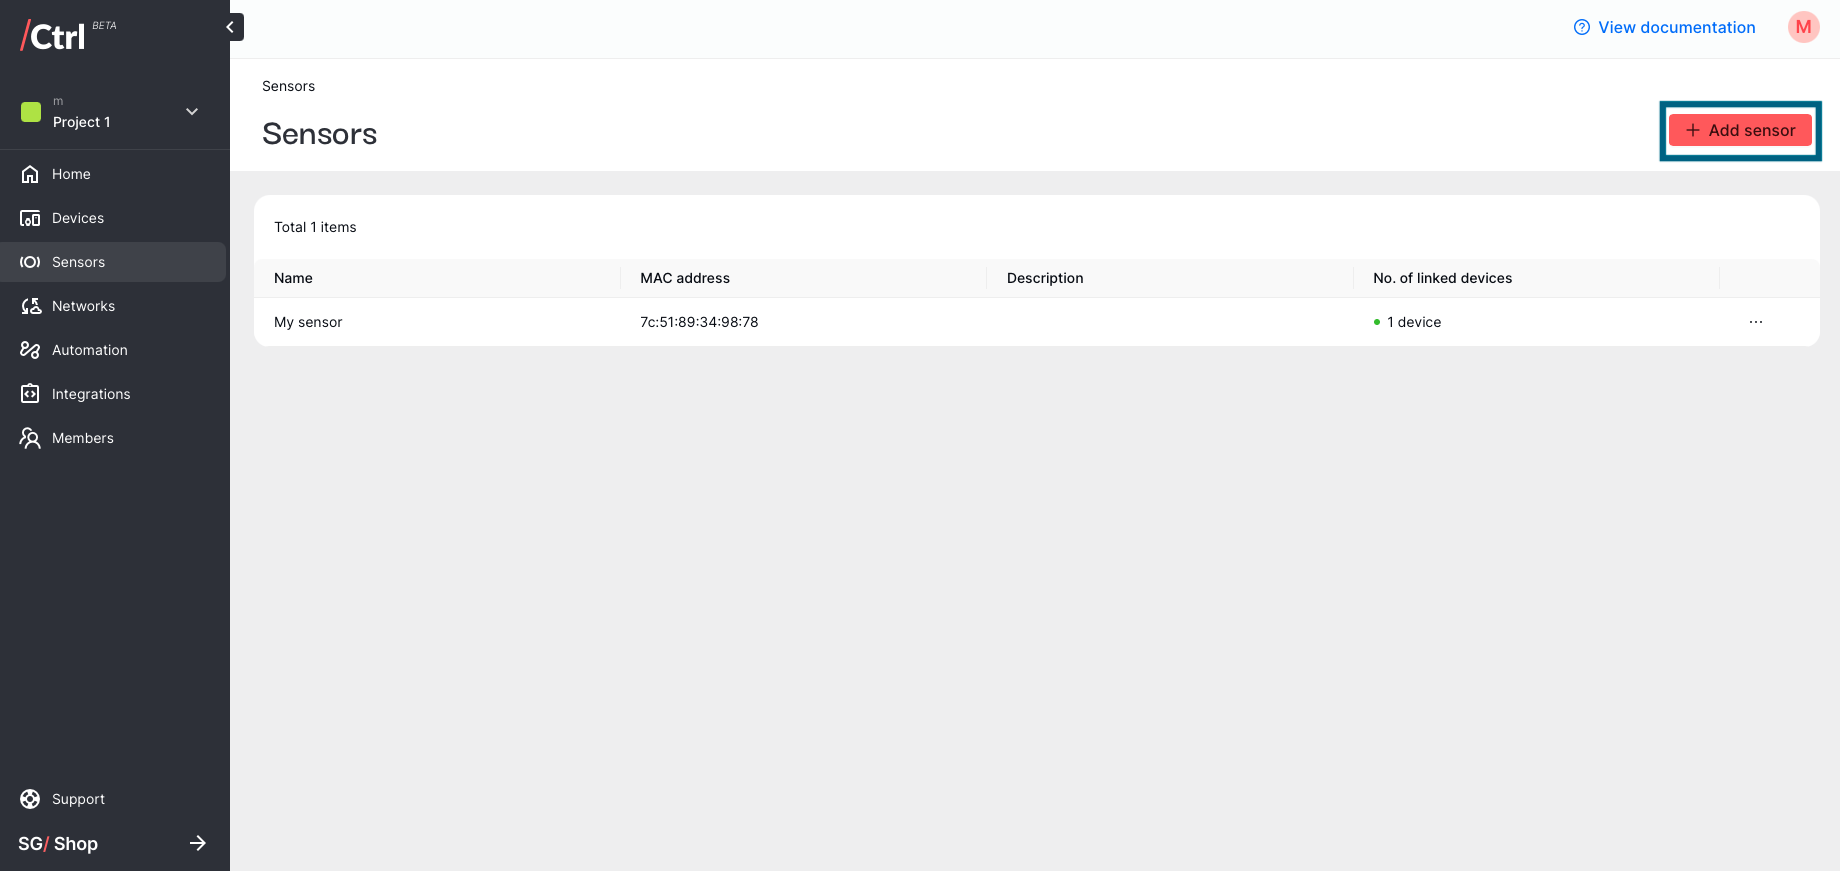Expand the Project 1 dropdown chevron

pyautogui.click(x=192, y=111)
